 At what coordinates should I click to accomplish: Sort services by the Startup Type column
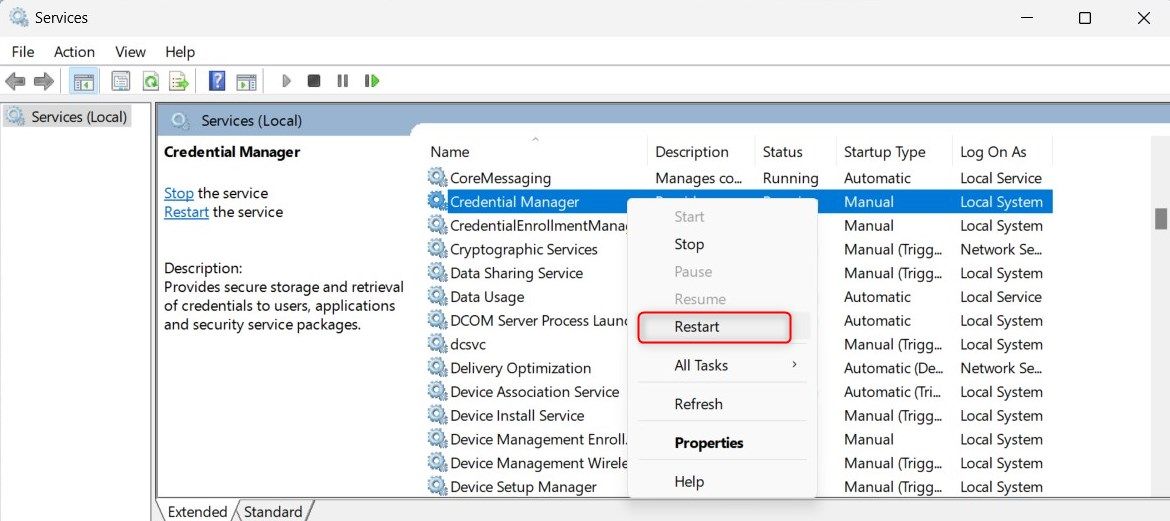pyautogui.click(x=884, y=152)
